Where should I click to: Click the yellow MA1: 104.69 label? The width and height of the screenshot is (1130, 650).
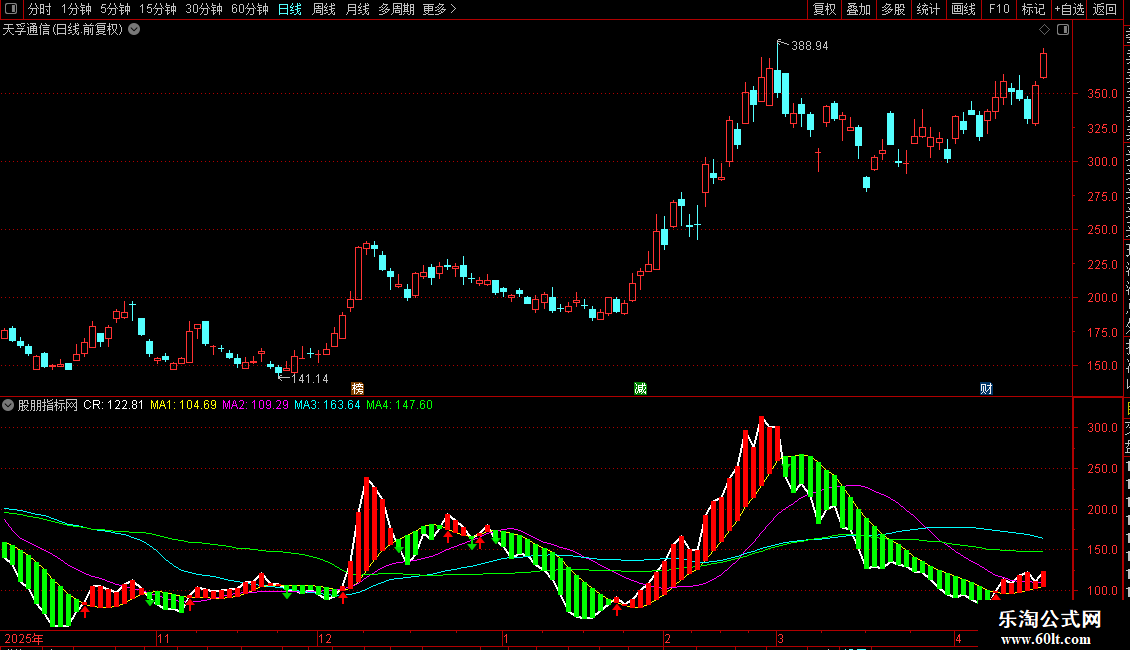click(x=183, y=405)
